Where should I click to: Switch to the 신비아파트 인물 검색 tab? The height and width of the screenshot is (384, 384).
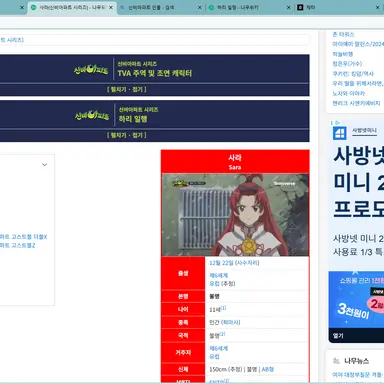point(151,7)
